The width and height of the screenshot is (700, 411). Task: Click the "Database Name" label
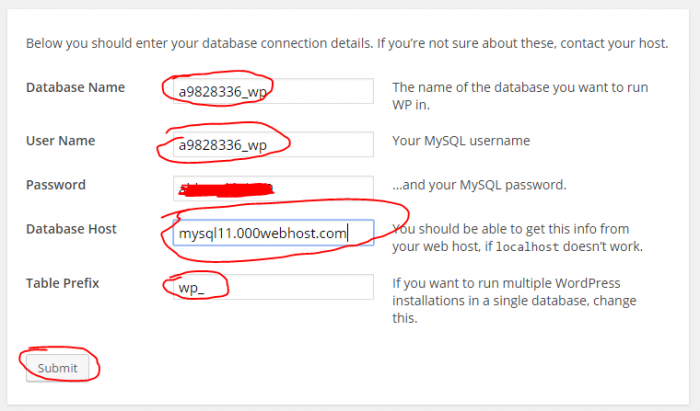pos(75,87)
